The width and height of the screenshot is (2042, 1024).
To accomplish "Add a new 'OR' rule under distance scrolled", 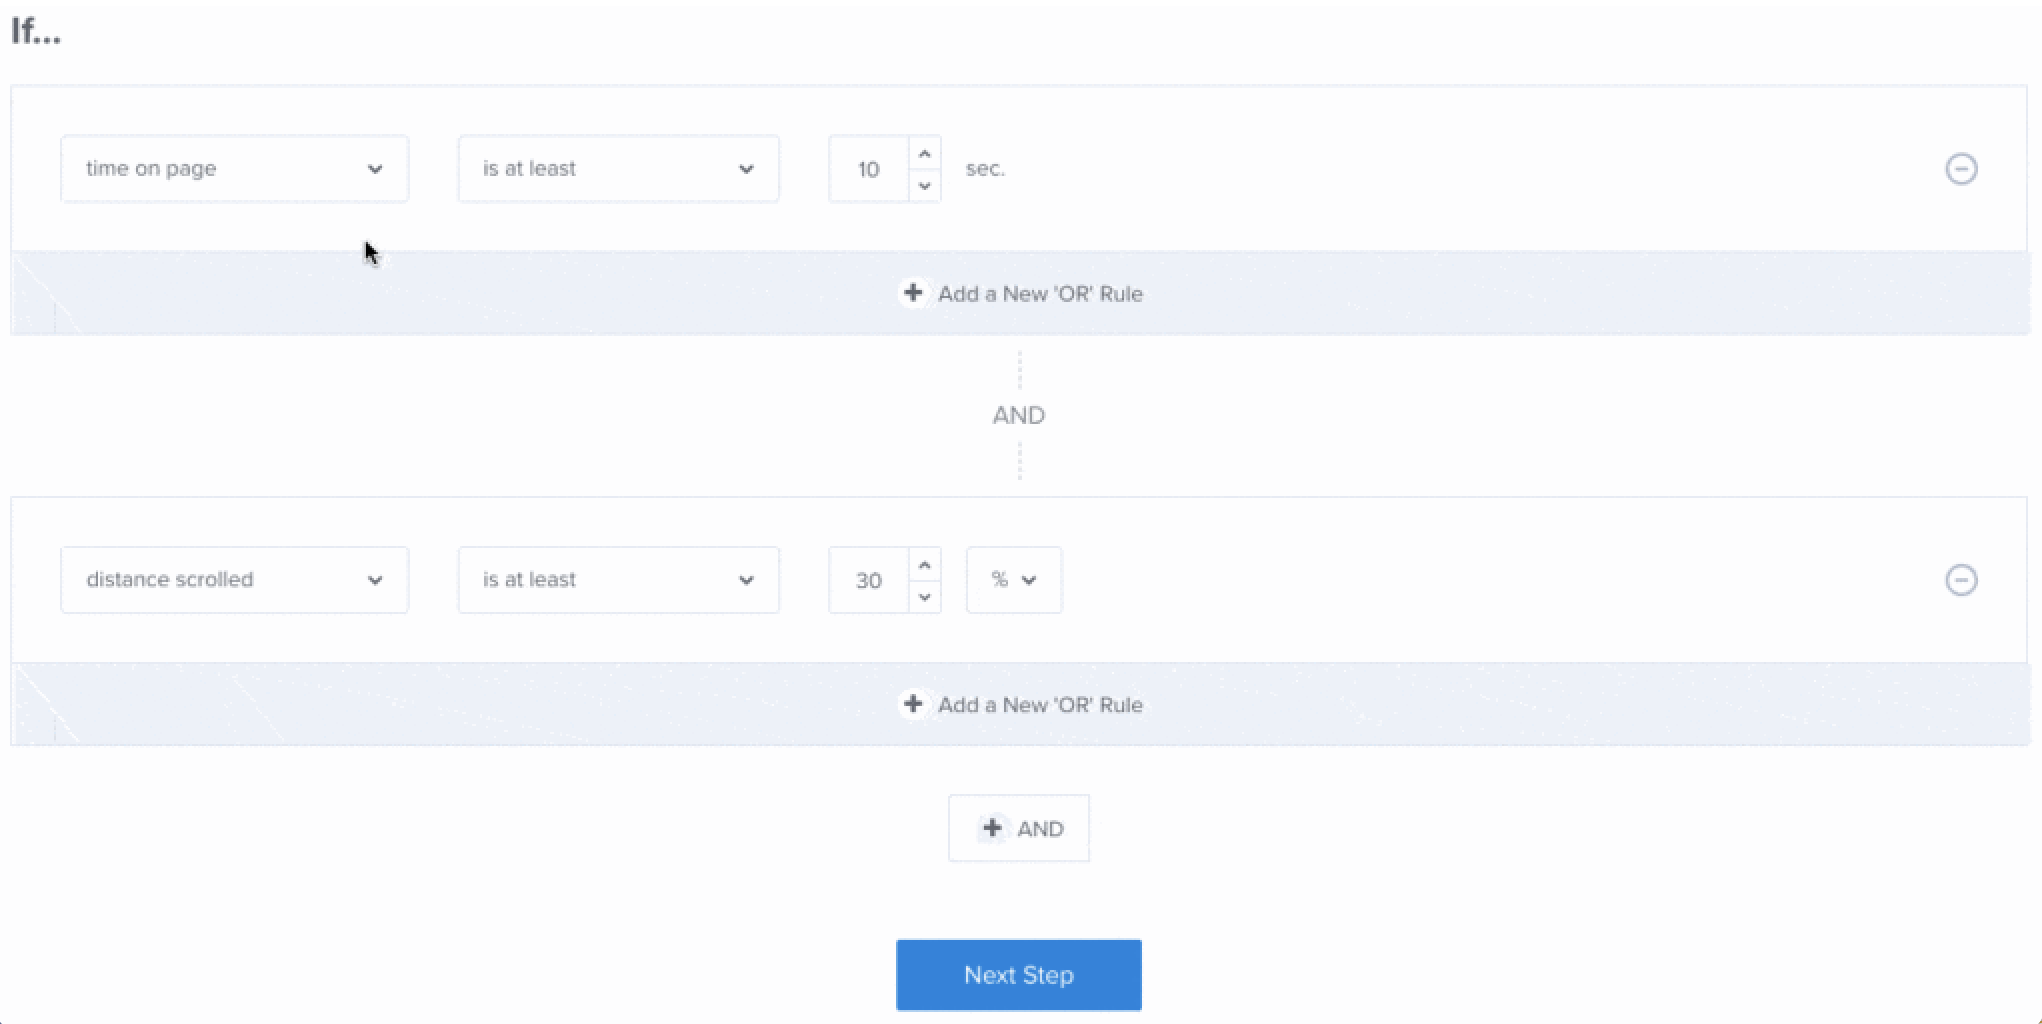I will (x=1038, y=705).
